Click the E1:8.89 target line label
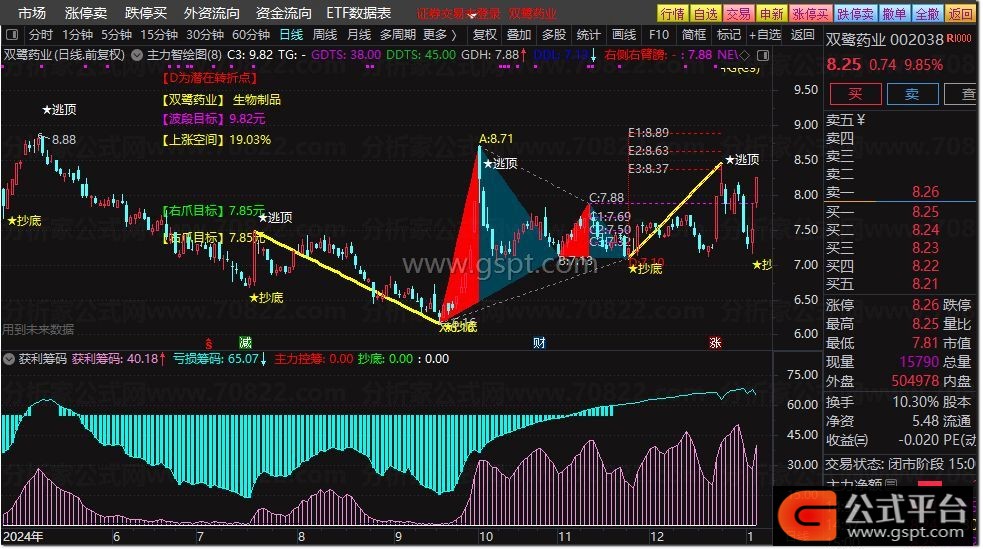This screenshot has width=983, height=549. pos(648,133)
